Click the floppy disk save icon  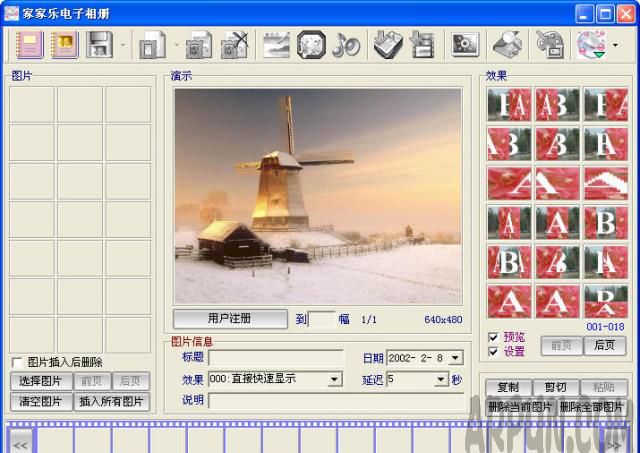point(99,45)
